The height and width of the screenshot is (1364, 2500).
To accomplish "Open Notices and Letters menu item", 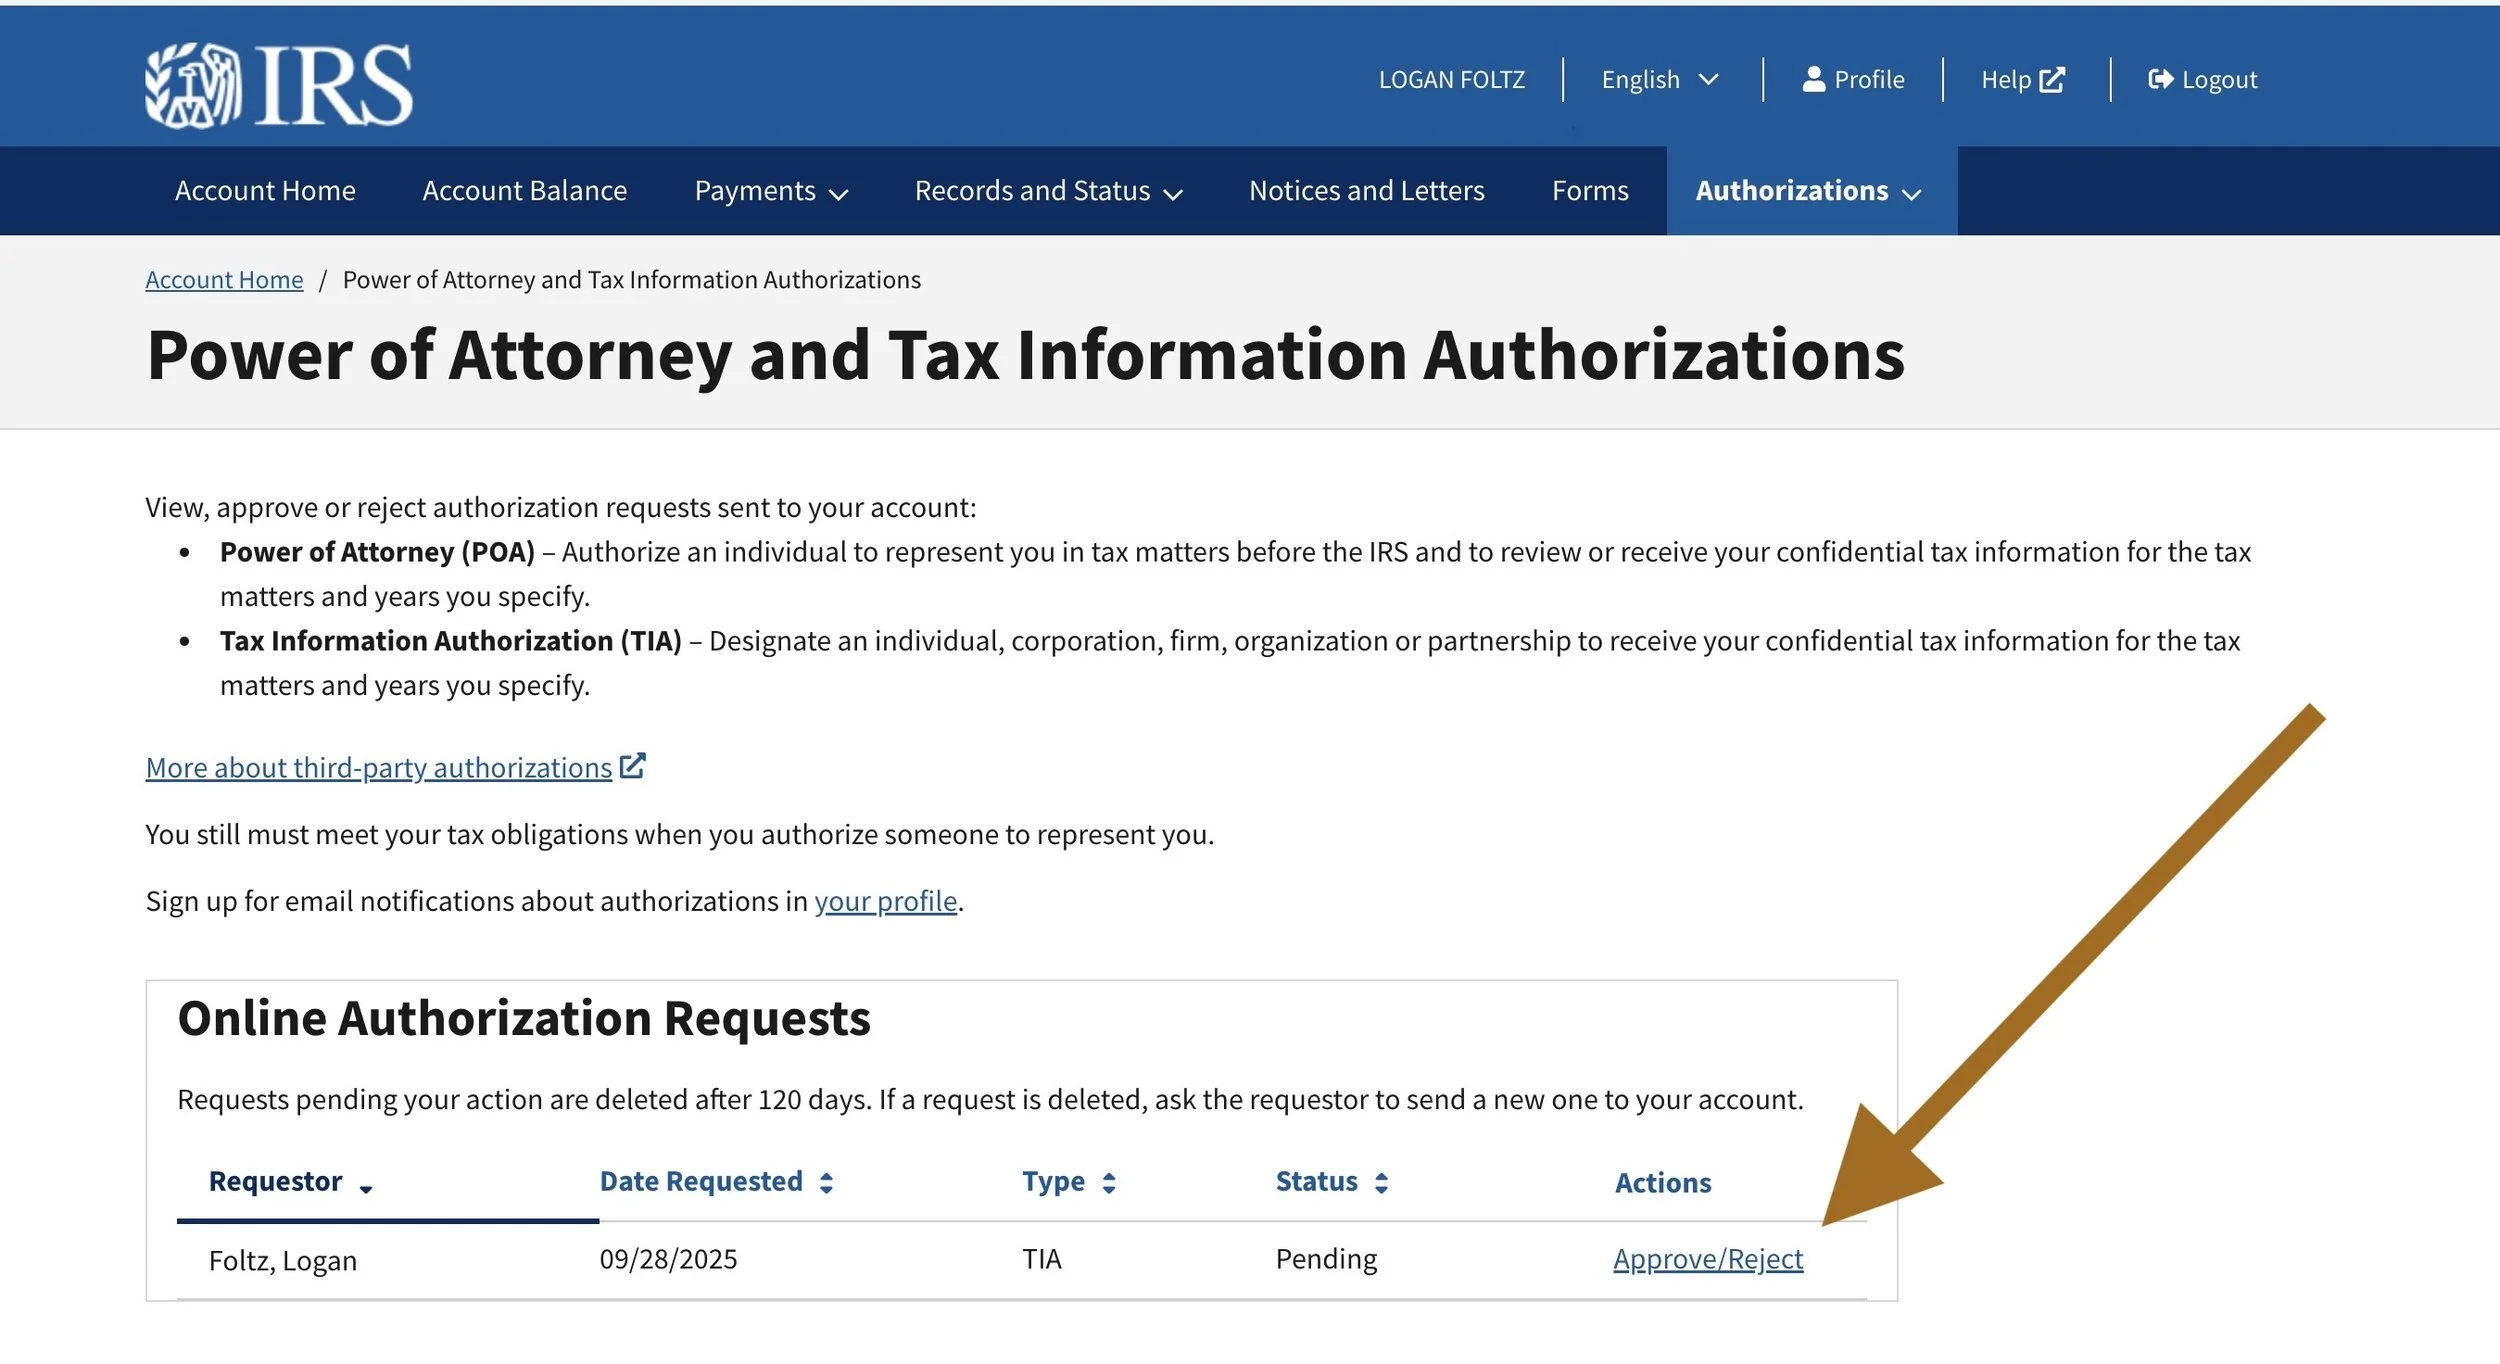I will pyautogui.click(x=1366, y=191).
